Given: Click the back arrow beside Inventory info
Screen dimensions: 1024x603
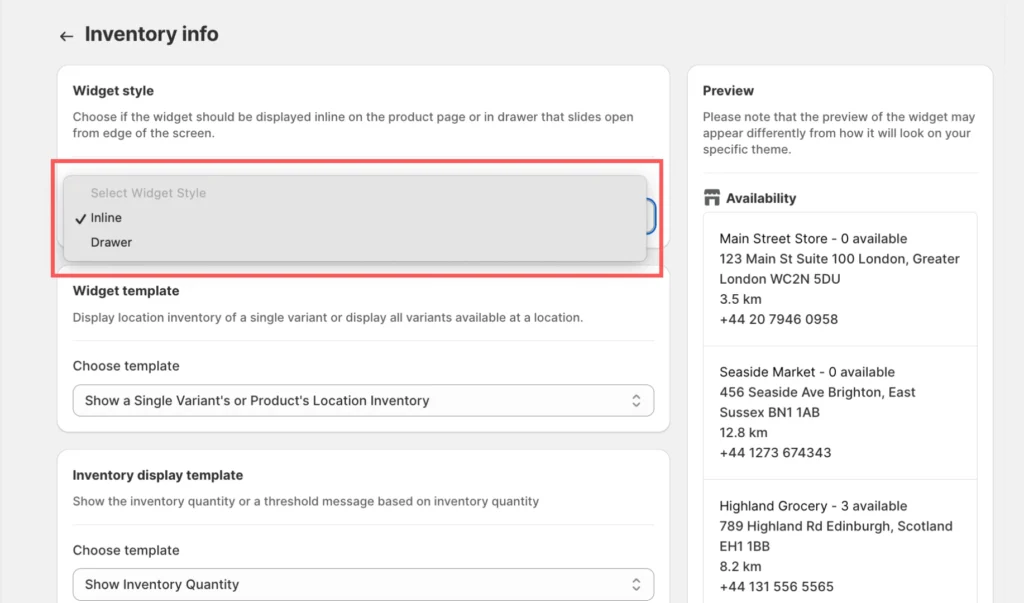Looking at the screenshot, I should click(x=66, y=36).
